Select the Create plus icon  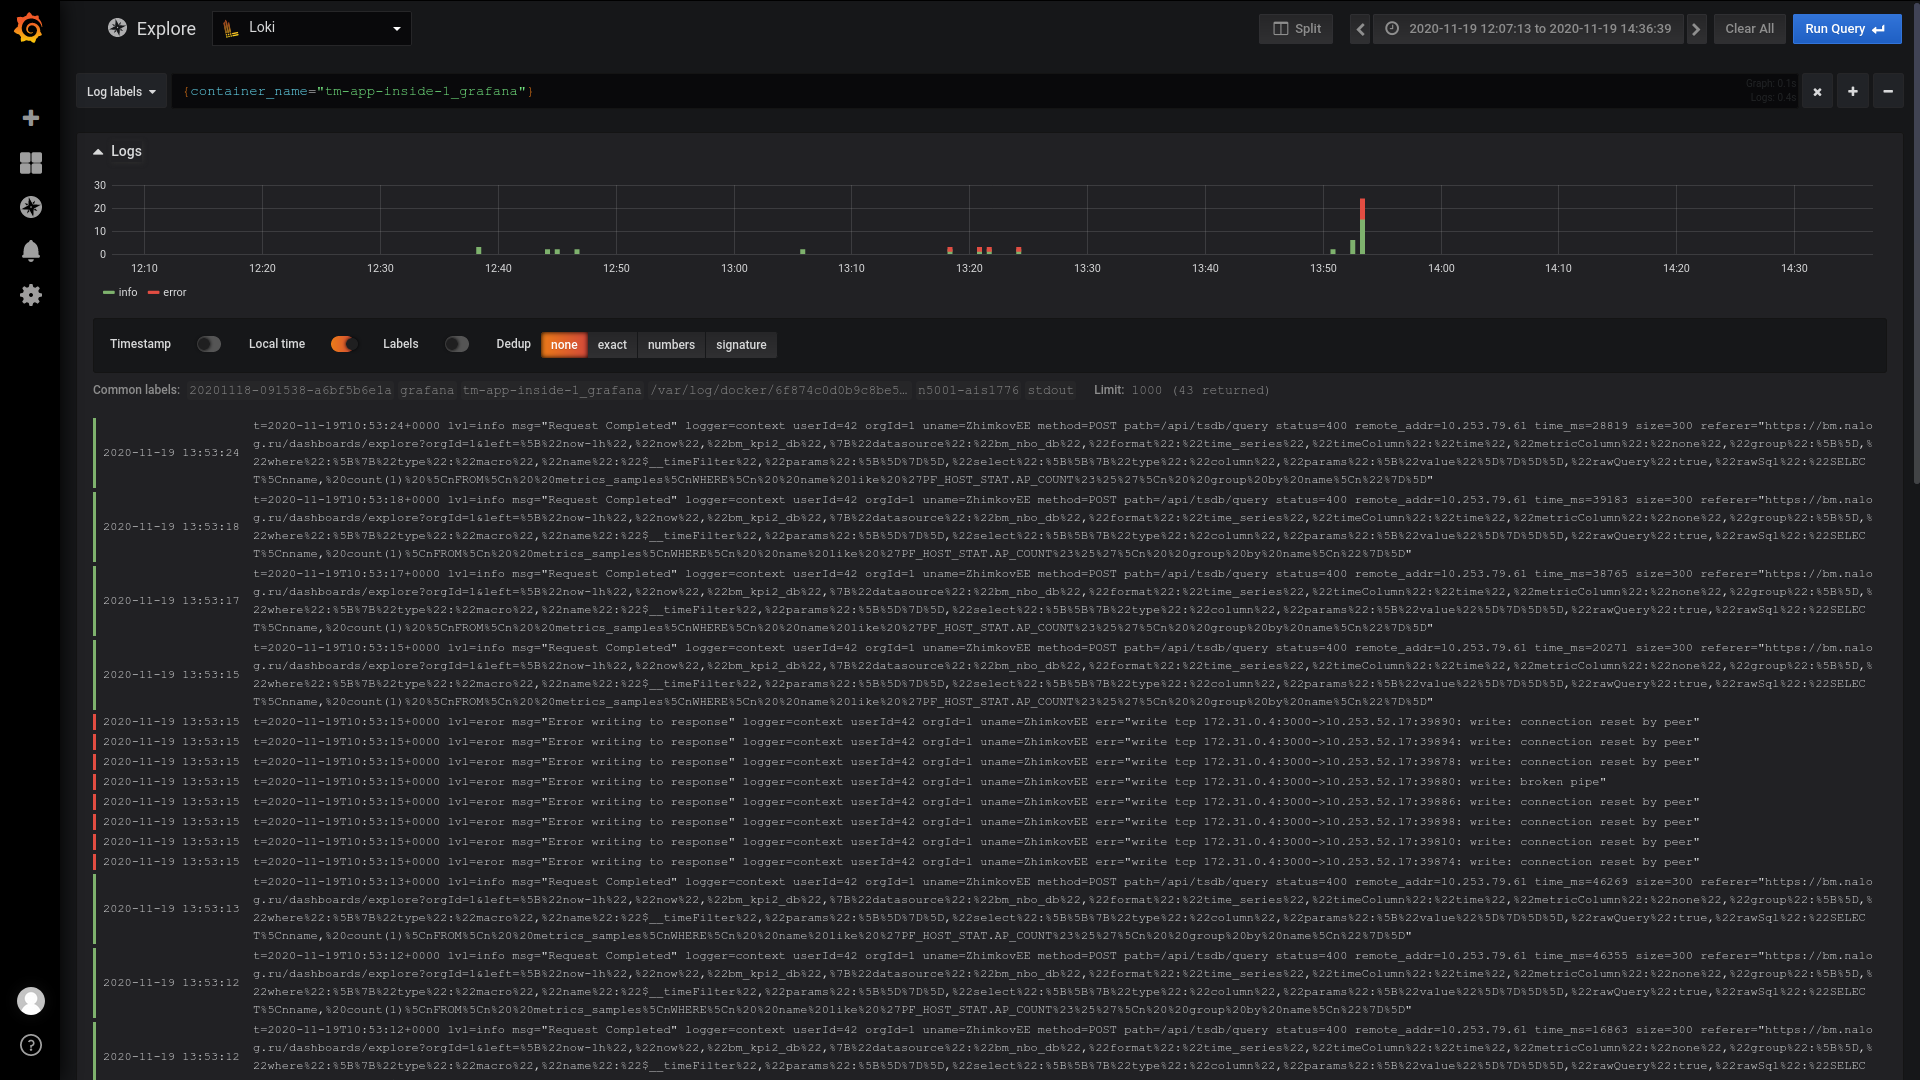[31, 118]
